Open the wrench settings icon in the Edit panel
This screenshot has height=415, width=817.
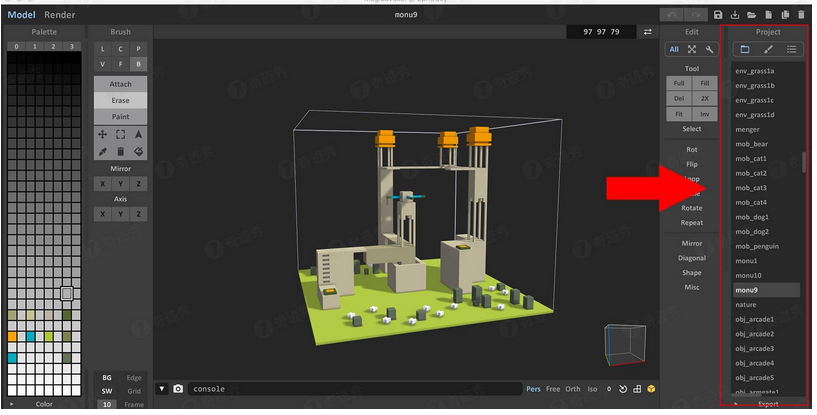click(709, 49)
